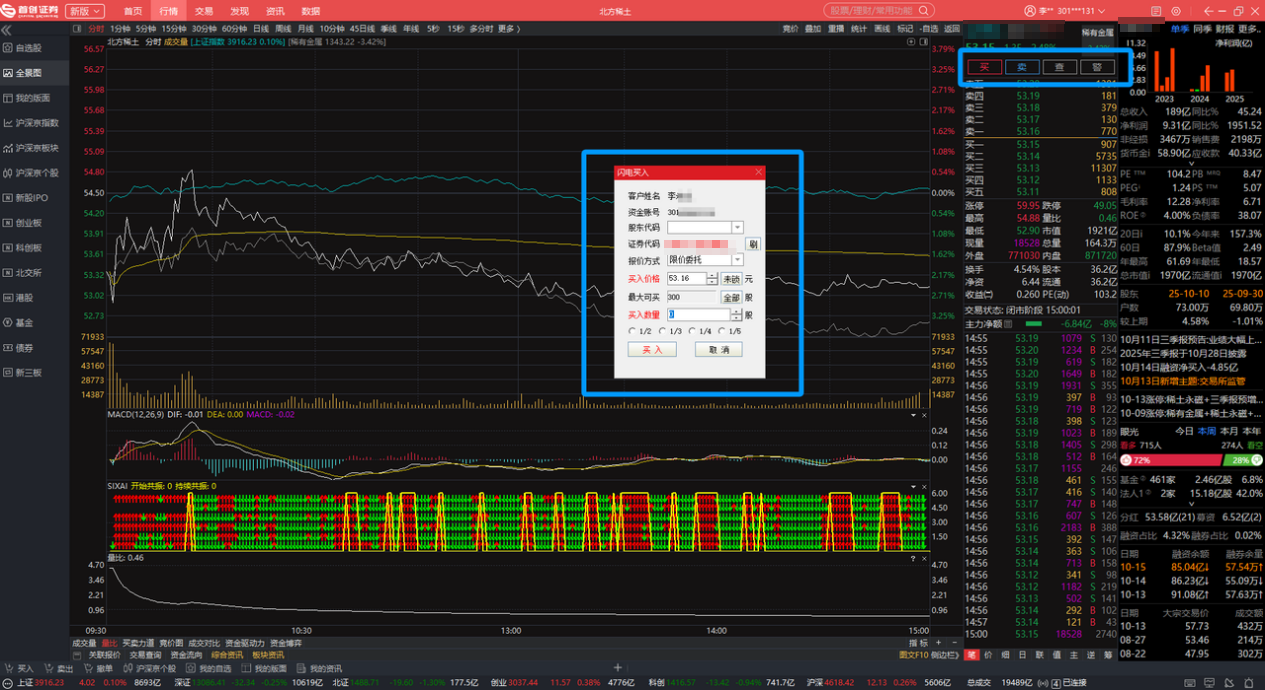Expand the 股东代码 dropdown
This screenshot has height=690, width=1265.
738,228
